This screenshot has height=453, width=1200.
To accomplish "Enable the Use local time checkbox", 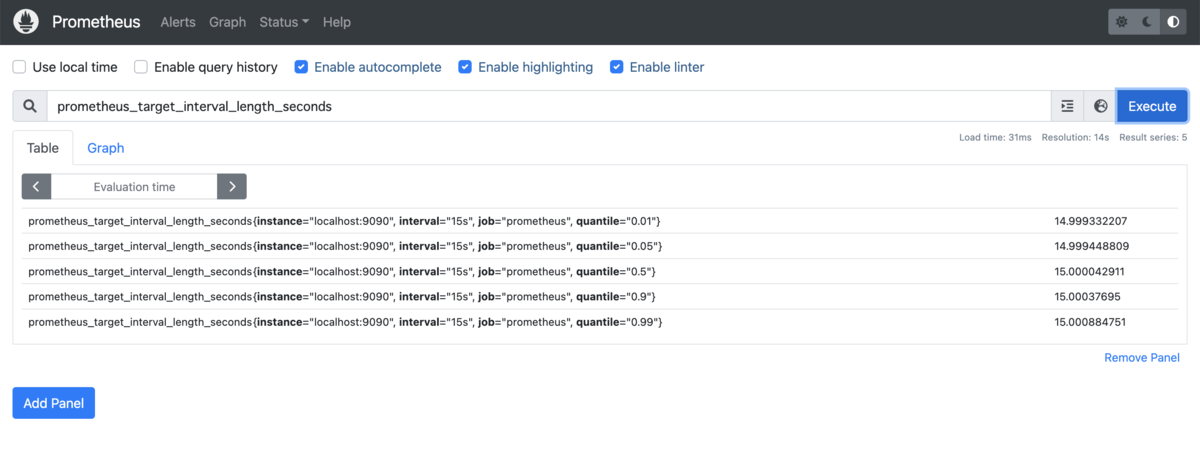I will [20, 67].
